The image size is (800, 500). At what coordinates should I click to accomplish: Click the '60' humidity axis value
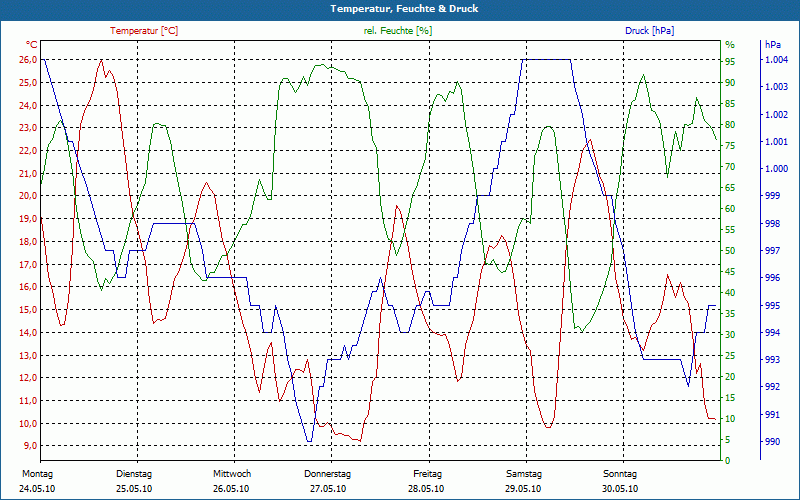point(730,209)
